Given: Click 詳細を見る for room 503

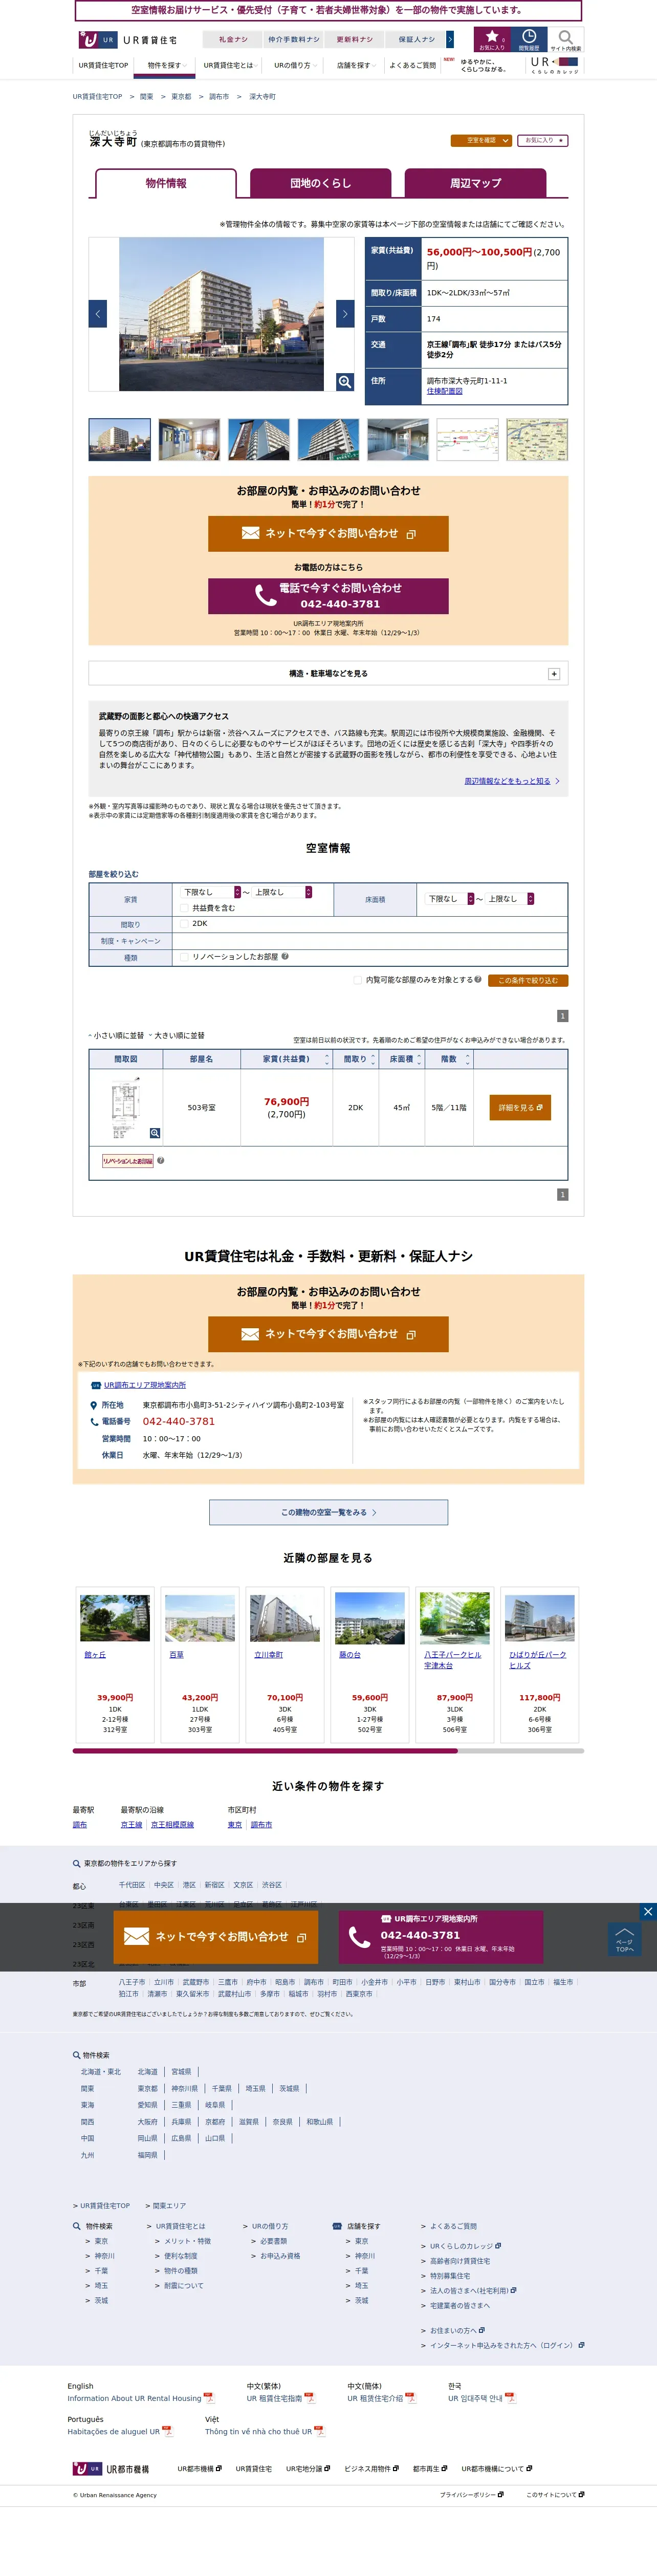Looking at the screenshot, I should coord(520,1107).
